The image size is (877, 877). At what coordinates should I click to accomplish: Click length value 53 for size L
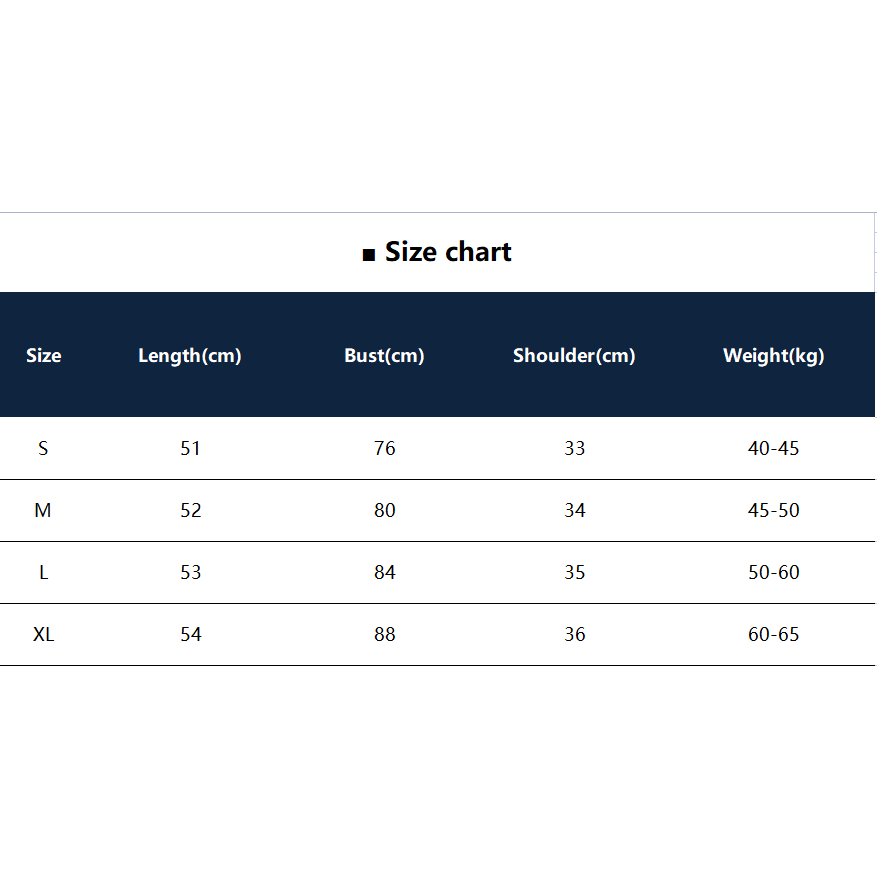point(190,572)
